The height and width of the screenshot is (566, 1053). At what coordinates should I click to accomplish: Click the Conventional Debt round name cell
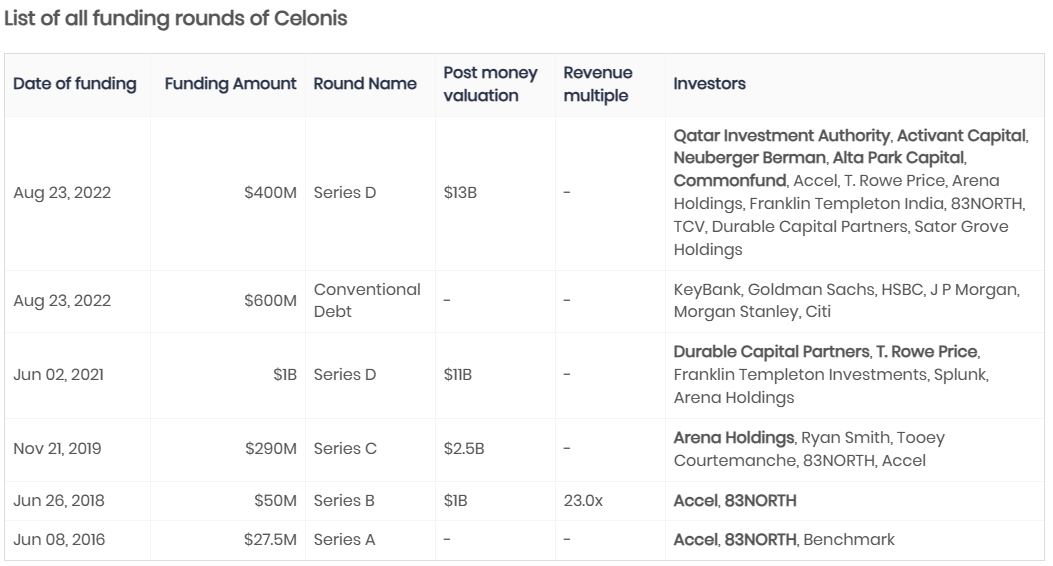pos(367,300)
